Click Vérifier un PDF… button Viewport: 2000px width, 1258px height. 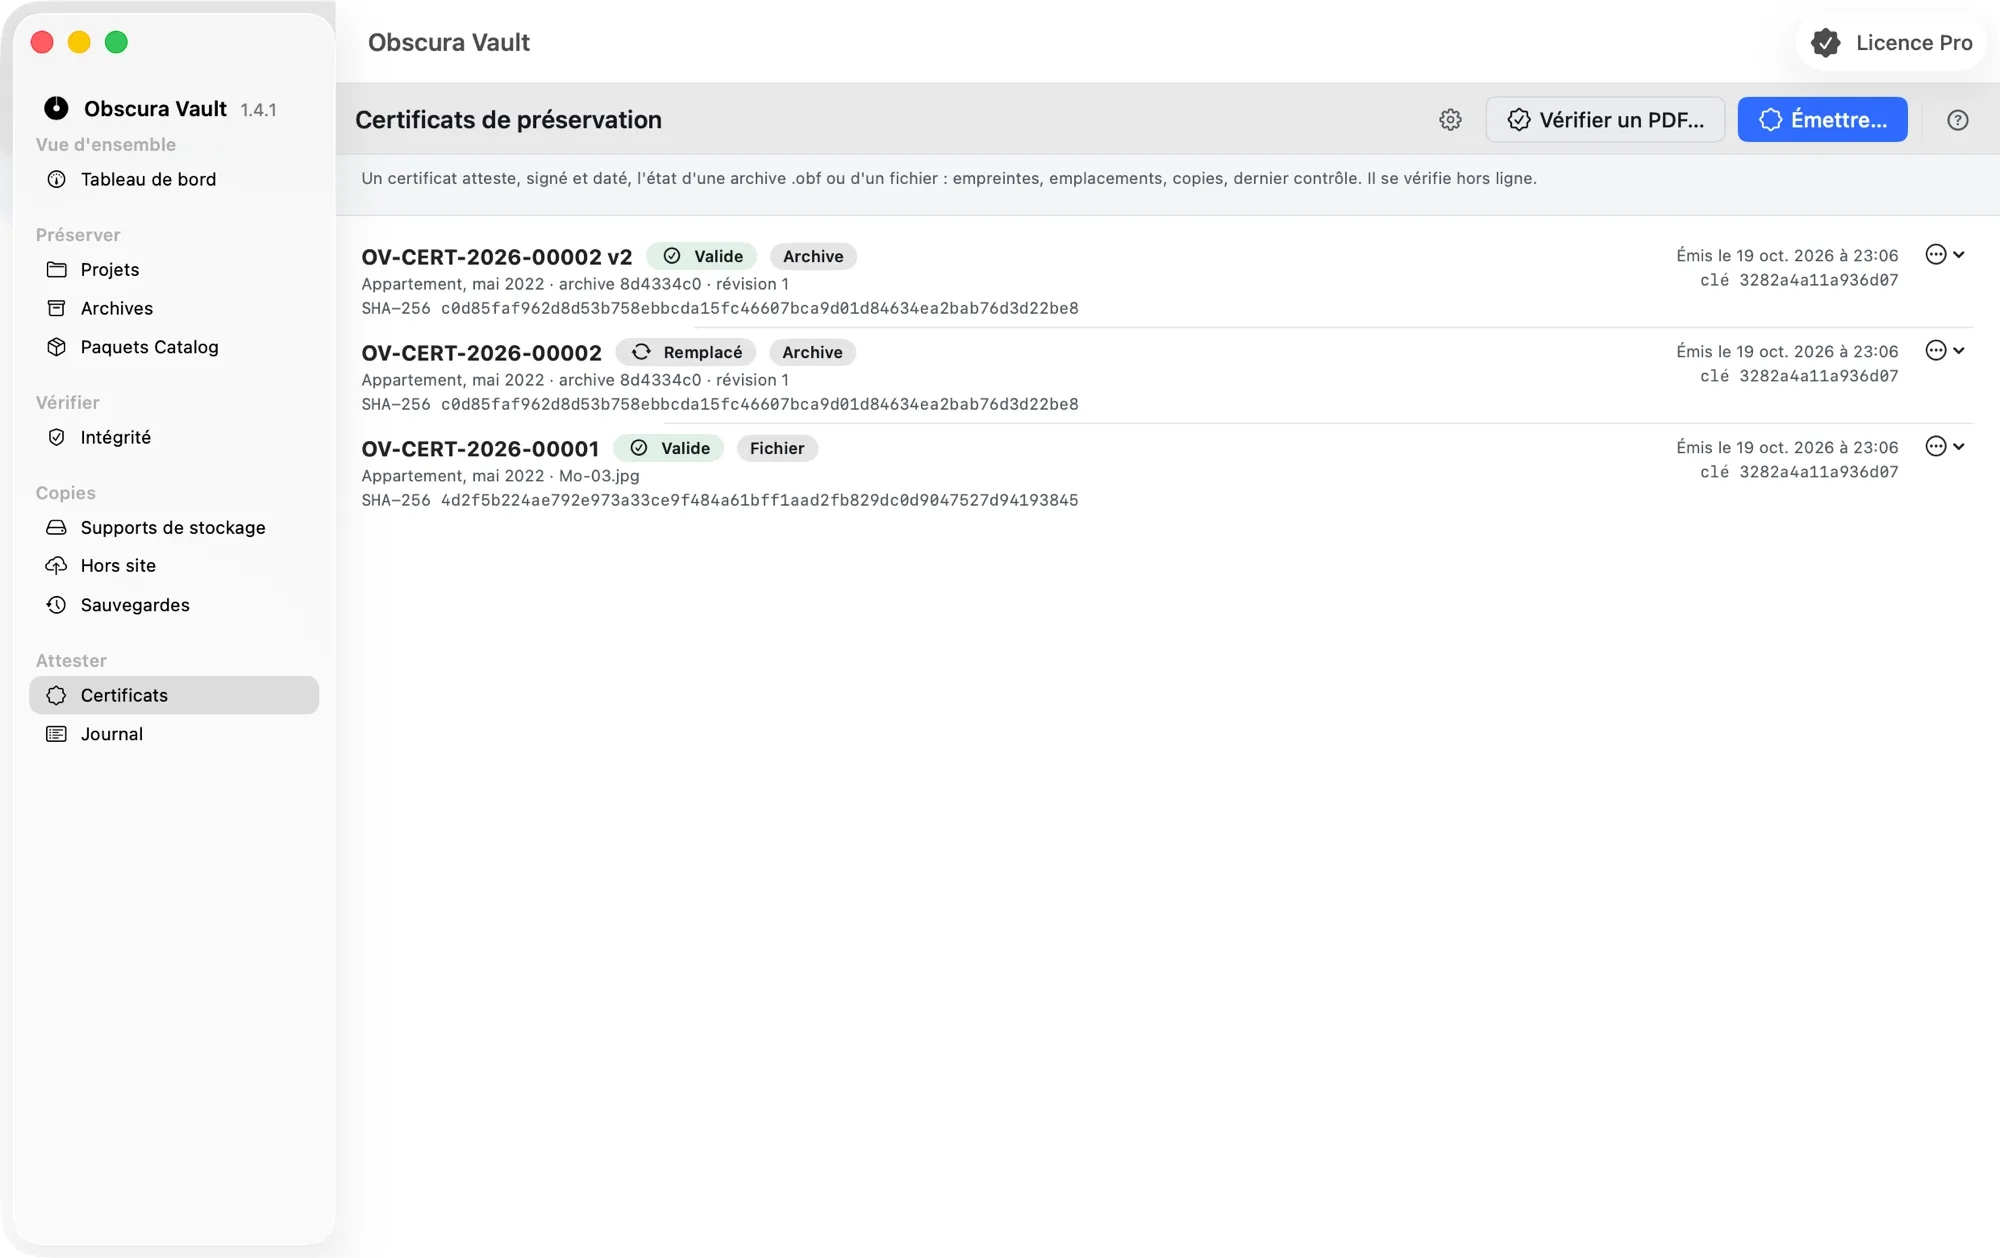coord(1605,120)
